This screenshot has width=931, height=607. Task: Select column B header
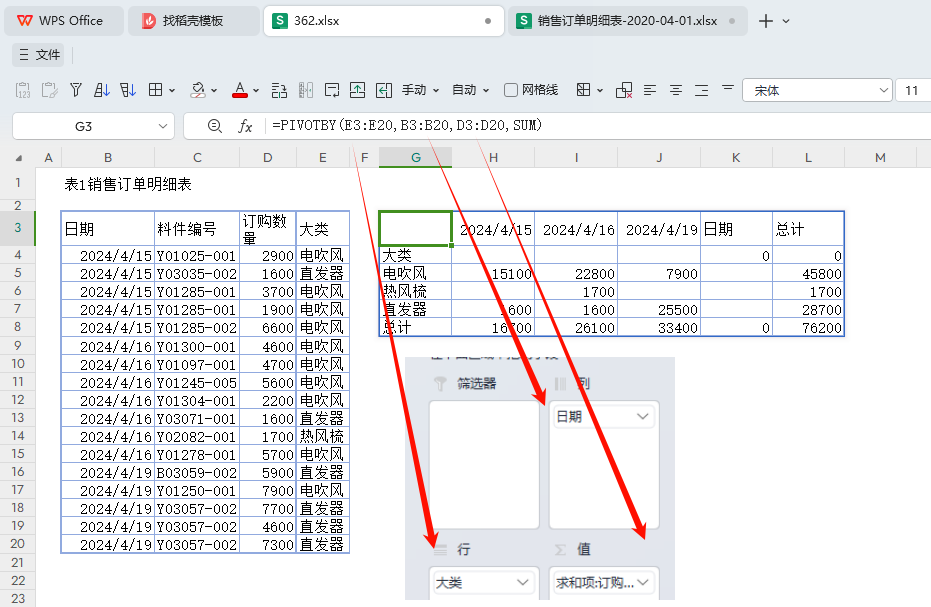(x=107, y=158)
